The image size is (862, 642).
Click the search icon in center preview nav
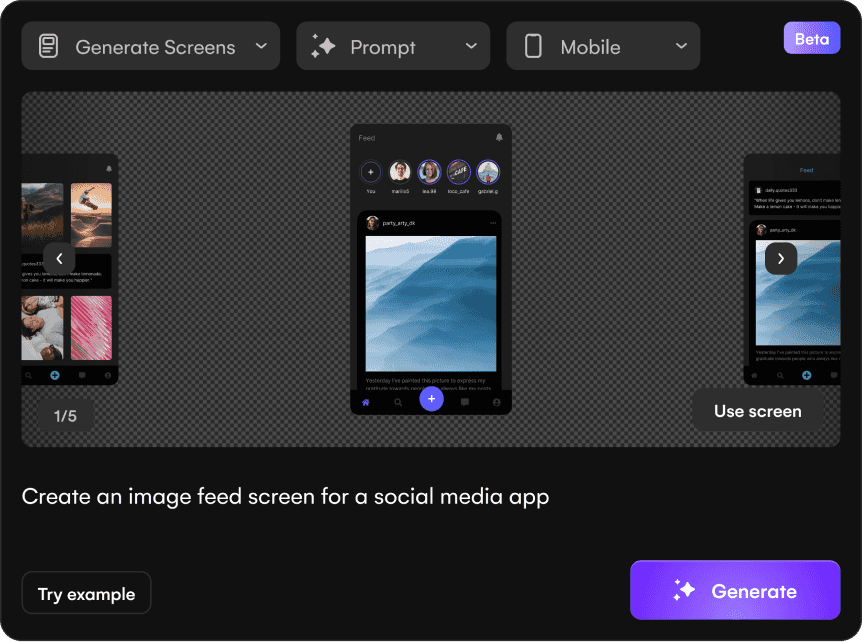398,402
